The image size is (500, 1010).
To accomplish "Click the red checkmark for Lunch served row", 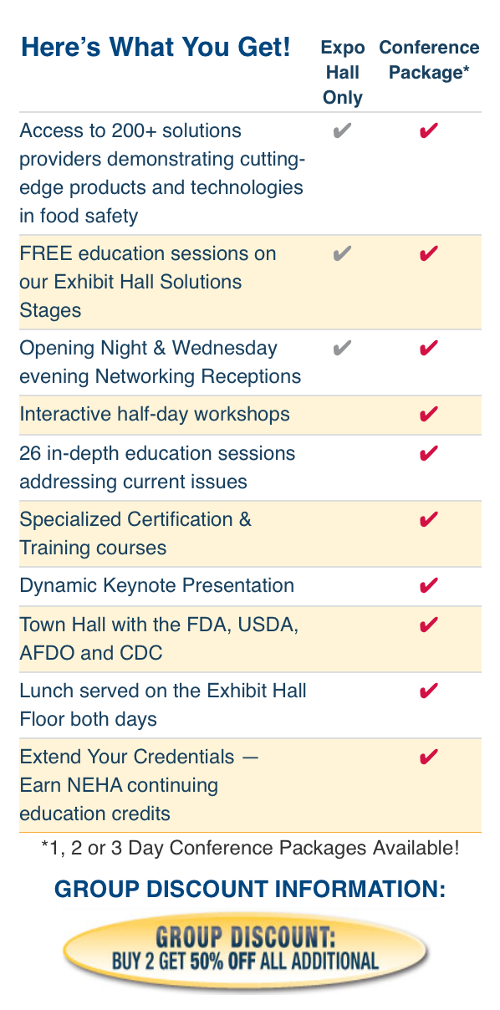I will coord(428,691).
